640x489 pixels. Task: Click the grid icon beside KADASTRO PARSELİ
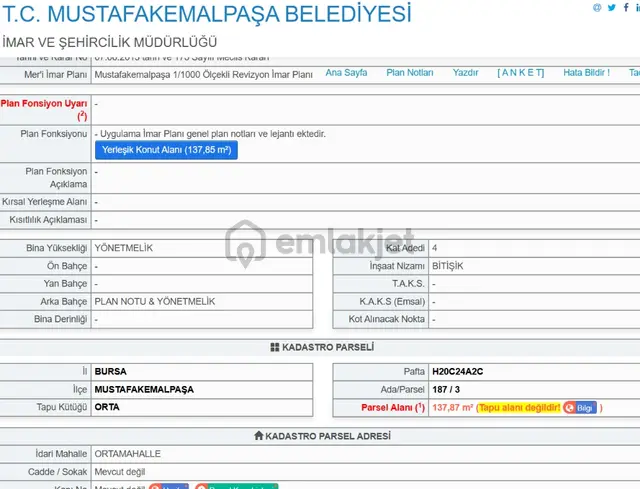click(275, 347)
